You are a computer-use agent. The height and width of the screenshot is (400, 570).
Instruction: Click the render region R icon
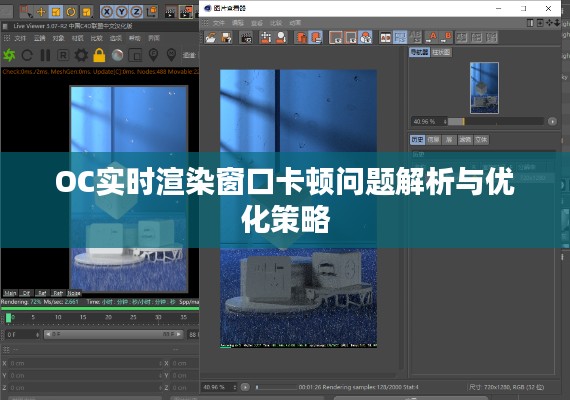tap(63, 55)
